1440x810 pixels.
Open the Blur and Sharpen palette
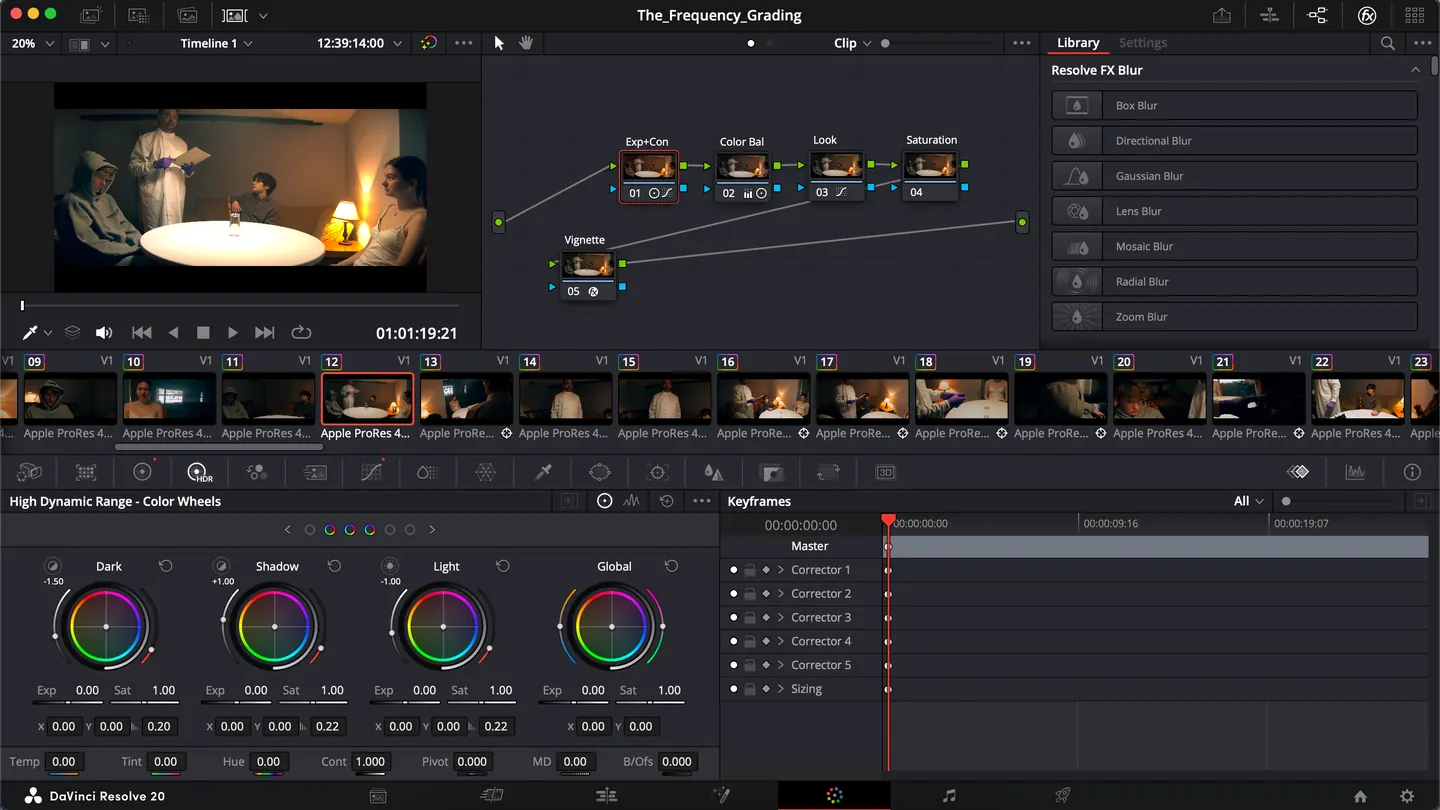pyautogui.click(x=713, y=472)
